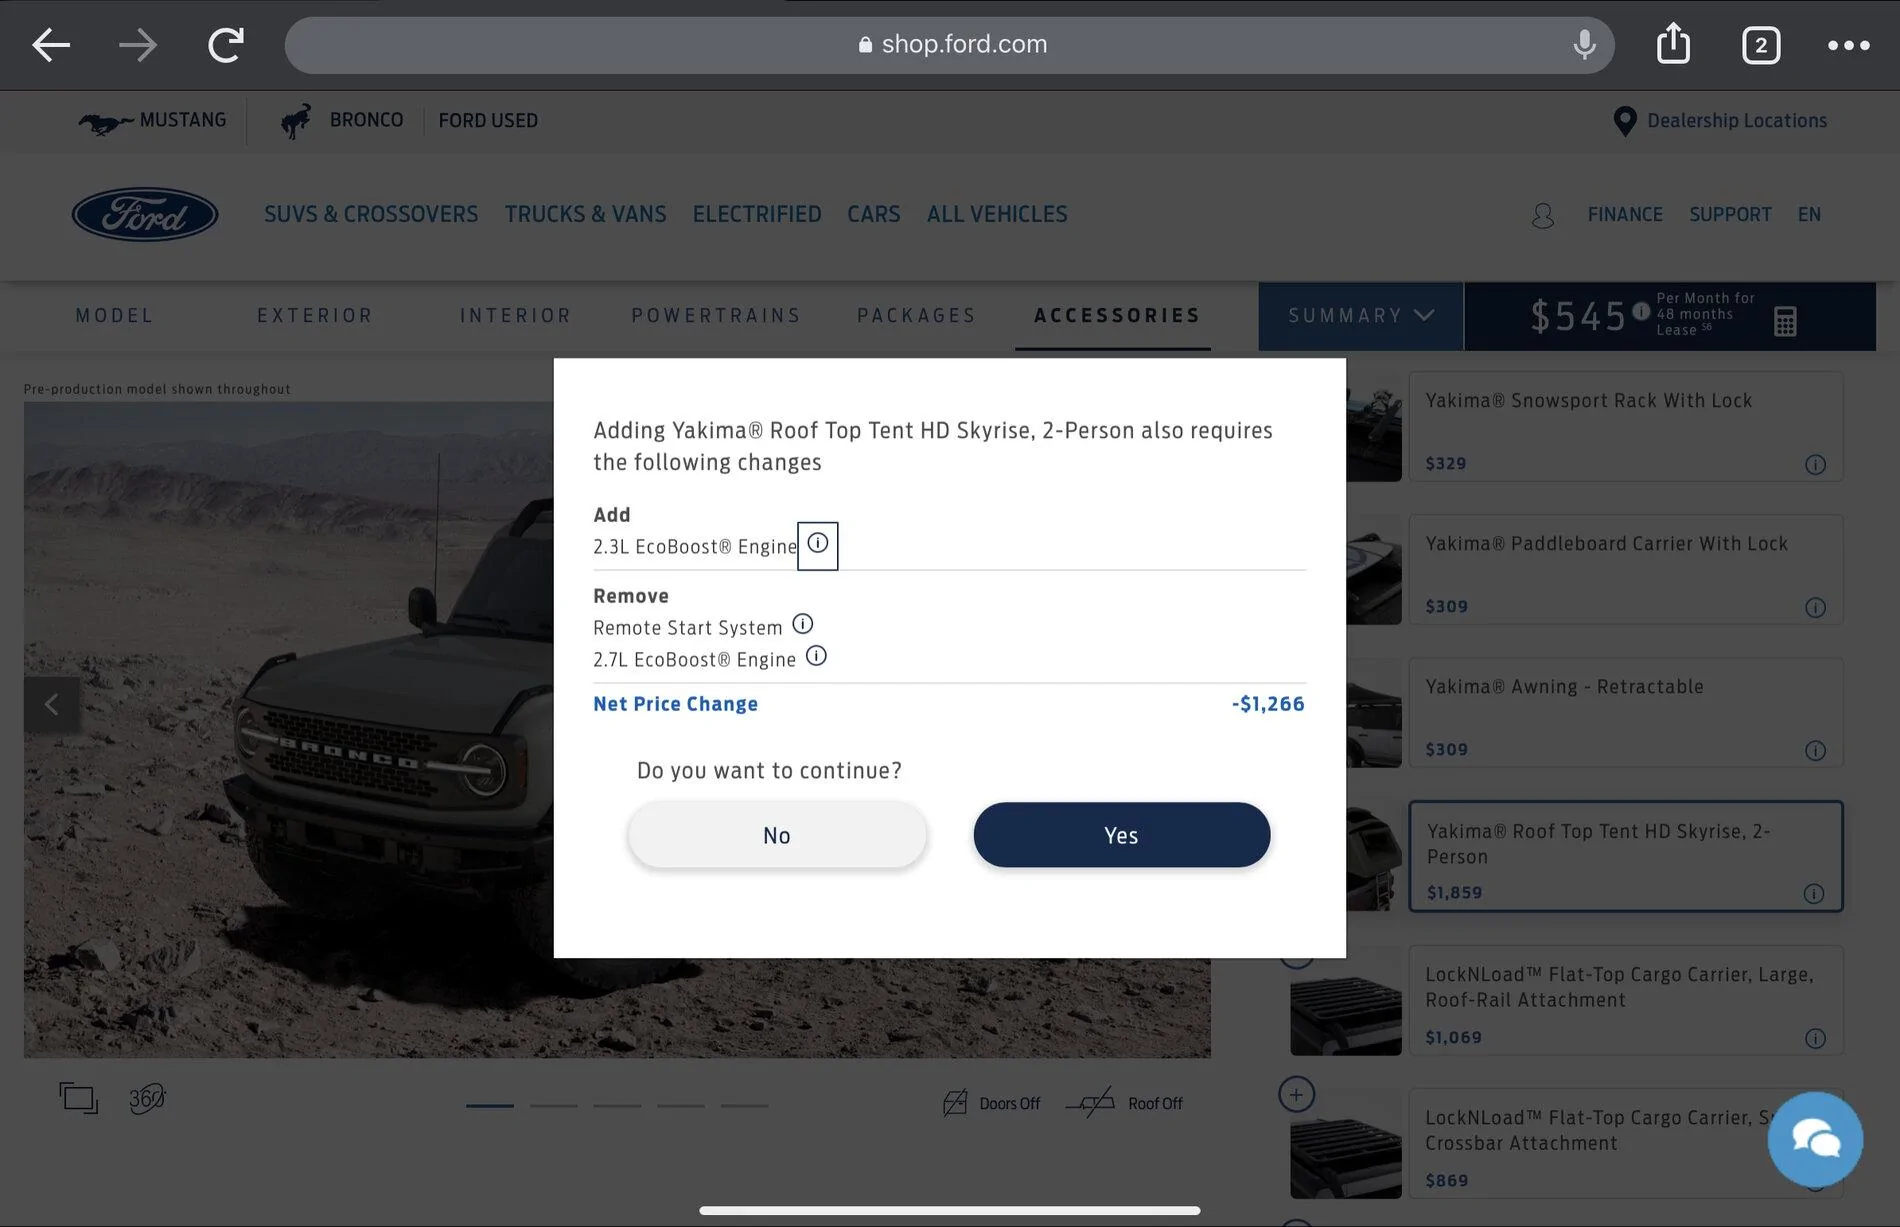Add the LockNLoad Crossbar Attachment carrier via plus
The height and width of the screenshot is (1227, 1900).
coord(1296,1094)
